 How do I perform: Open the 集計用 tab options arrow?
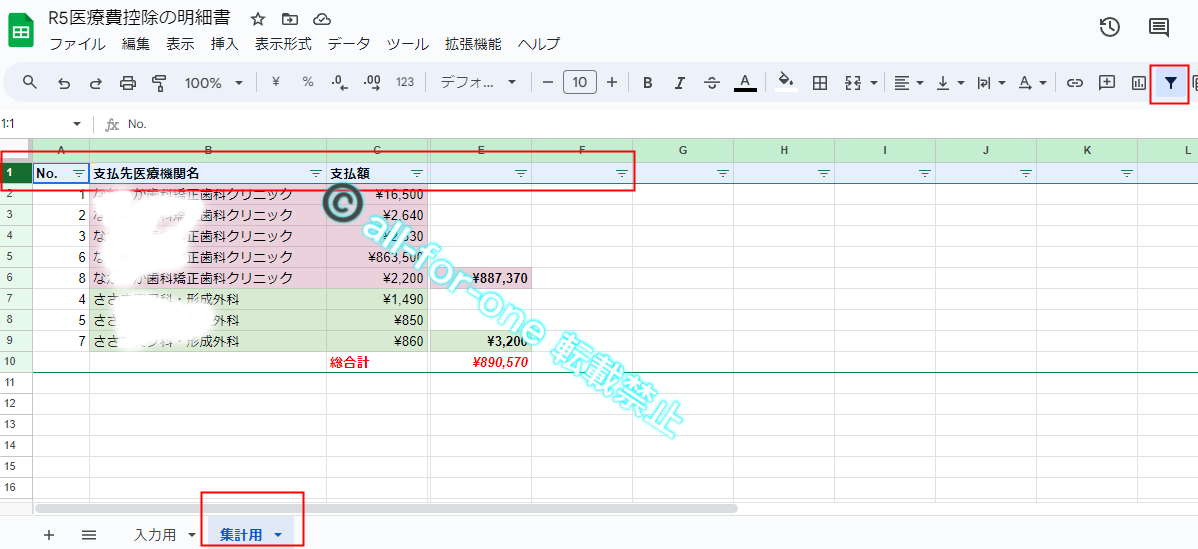coord(278,535)
